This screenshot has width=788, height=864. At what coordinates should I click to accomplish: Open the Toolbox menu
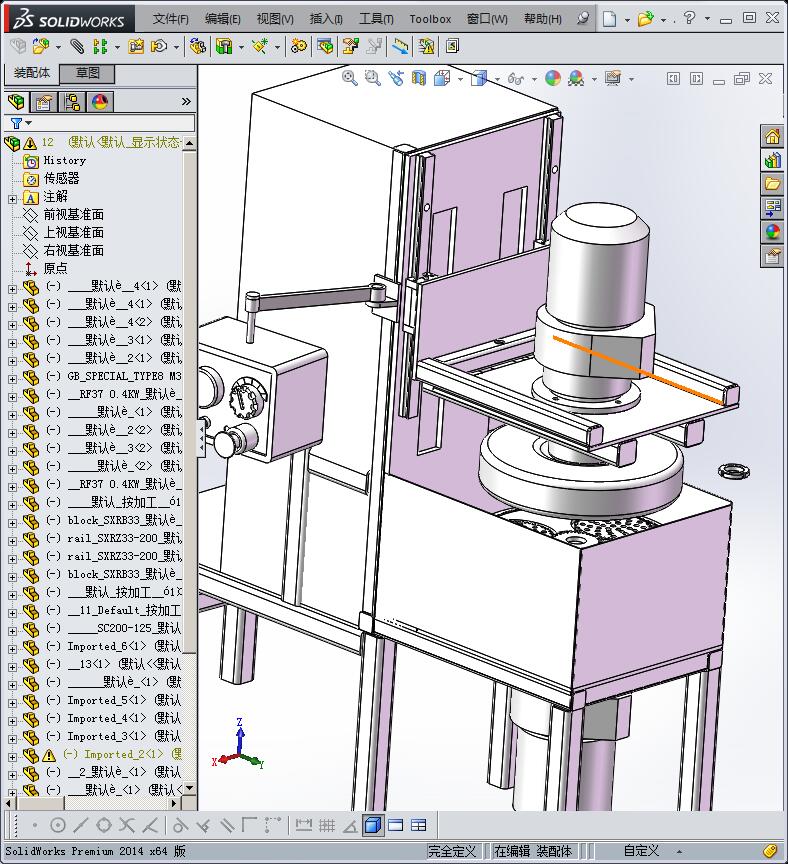430,19
